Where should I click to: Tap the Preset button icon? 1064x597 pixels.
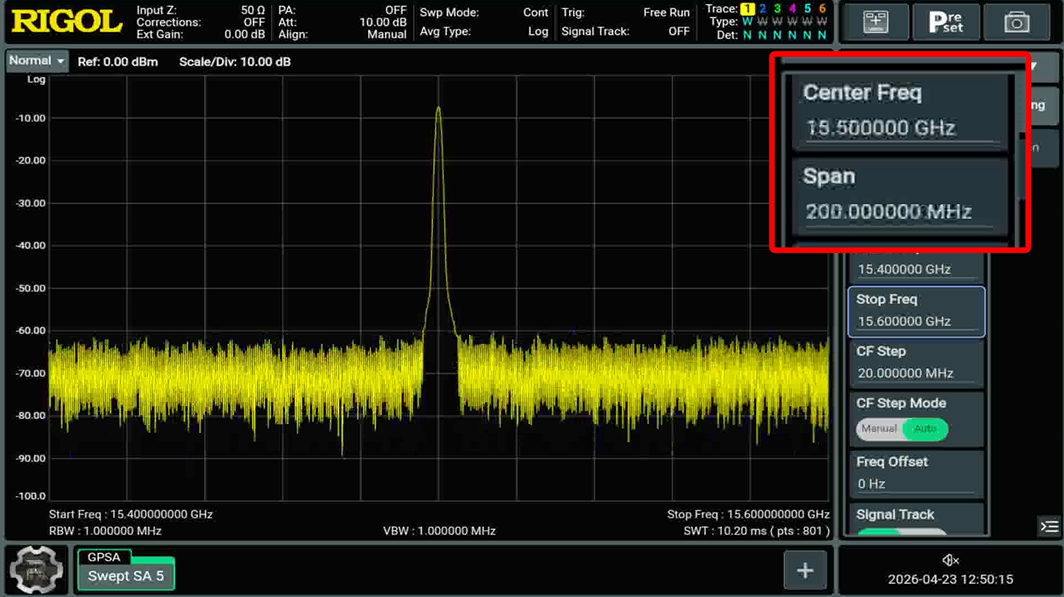[x=946, y=22]
